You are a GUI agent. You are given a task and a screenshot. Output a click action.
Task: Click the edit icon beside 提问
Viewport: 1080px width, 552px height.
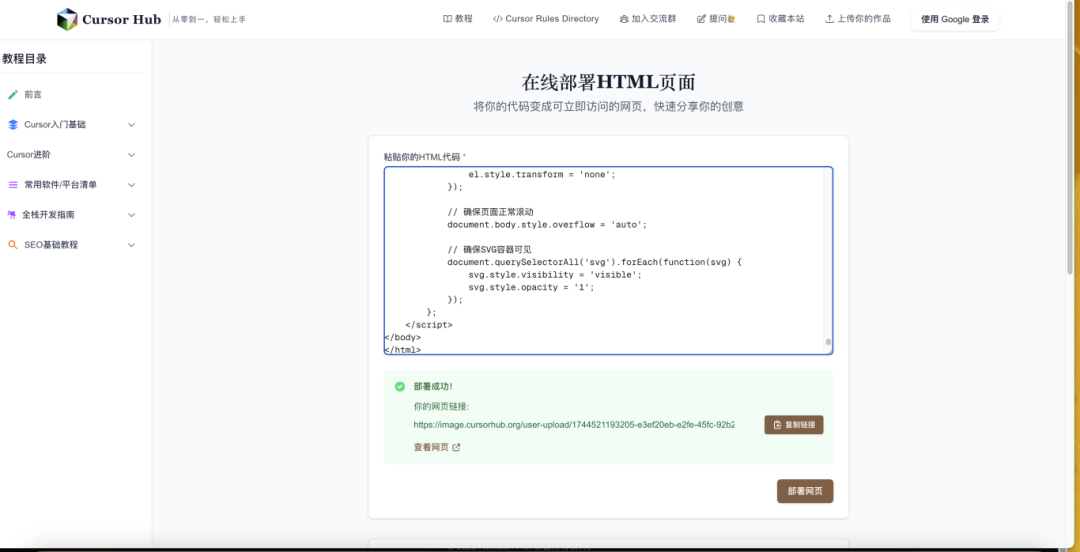[702, 19]
